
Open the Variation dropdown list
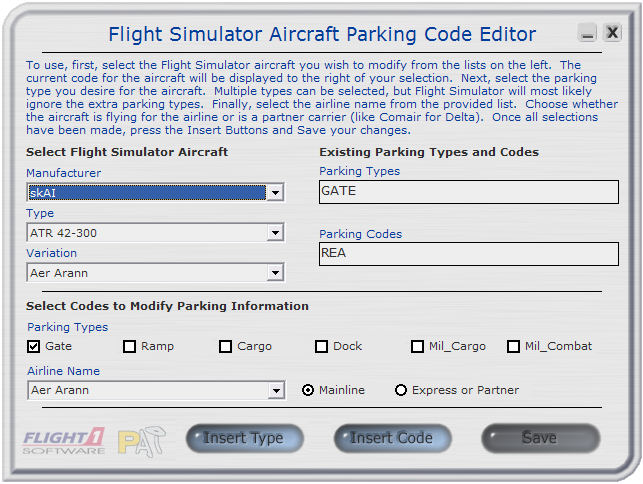pos(275,273)
